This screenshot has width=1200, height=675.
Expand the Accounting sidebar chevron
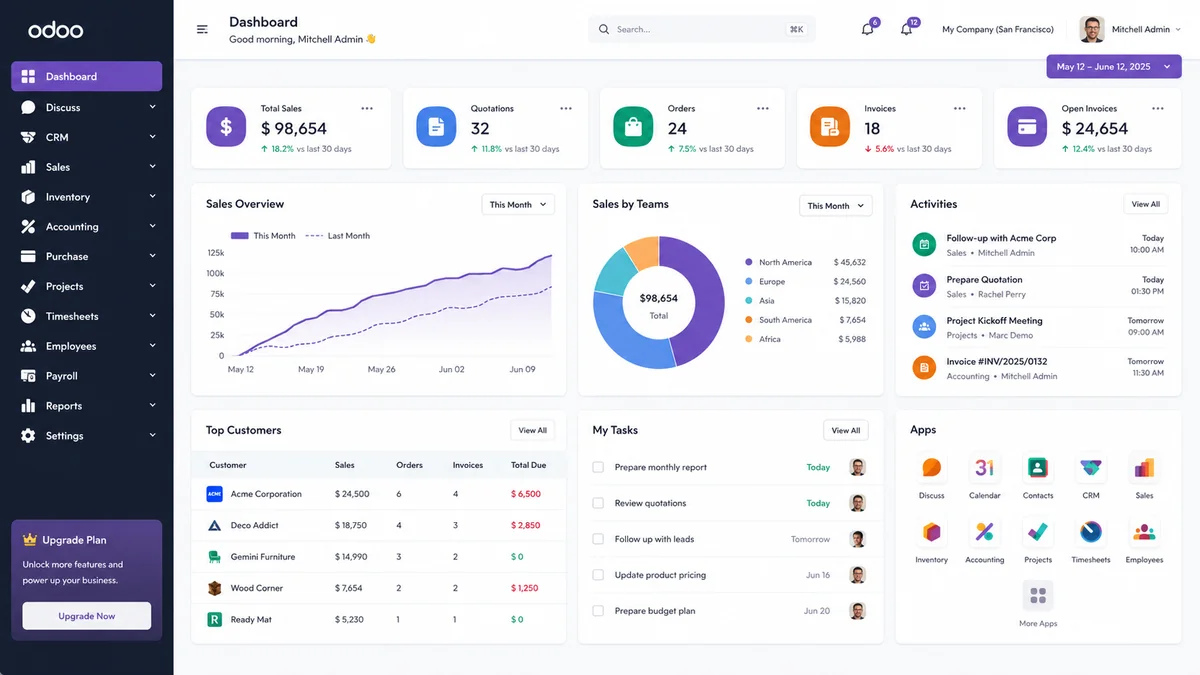pyautogui.click(x=153, y=226)
